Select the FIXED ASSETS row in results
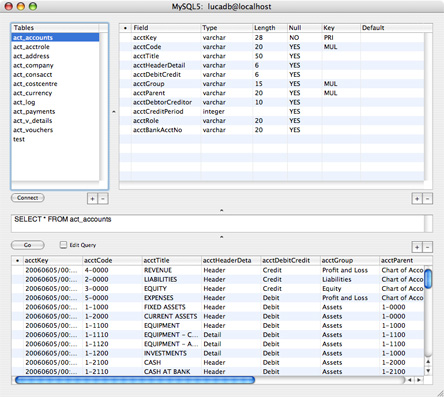Screen dimensions: 444x397 [218, 307]
